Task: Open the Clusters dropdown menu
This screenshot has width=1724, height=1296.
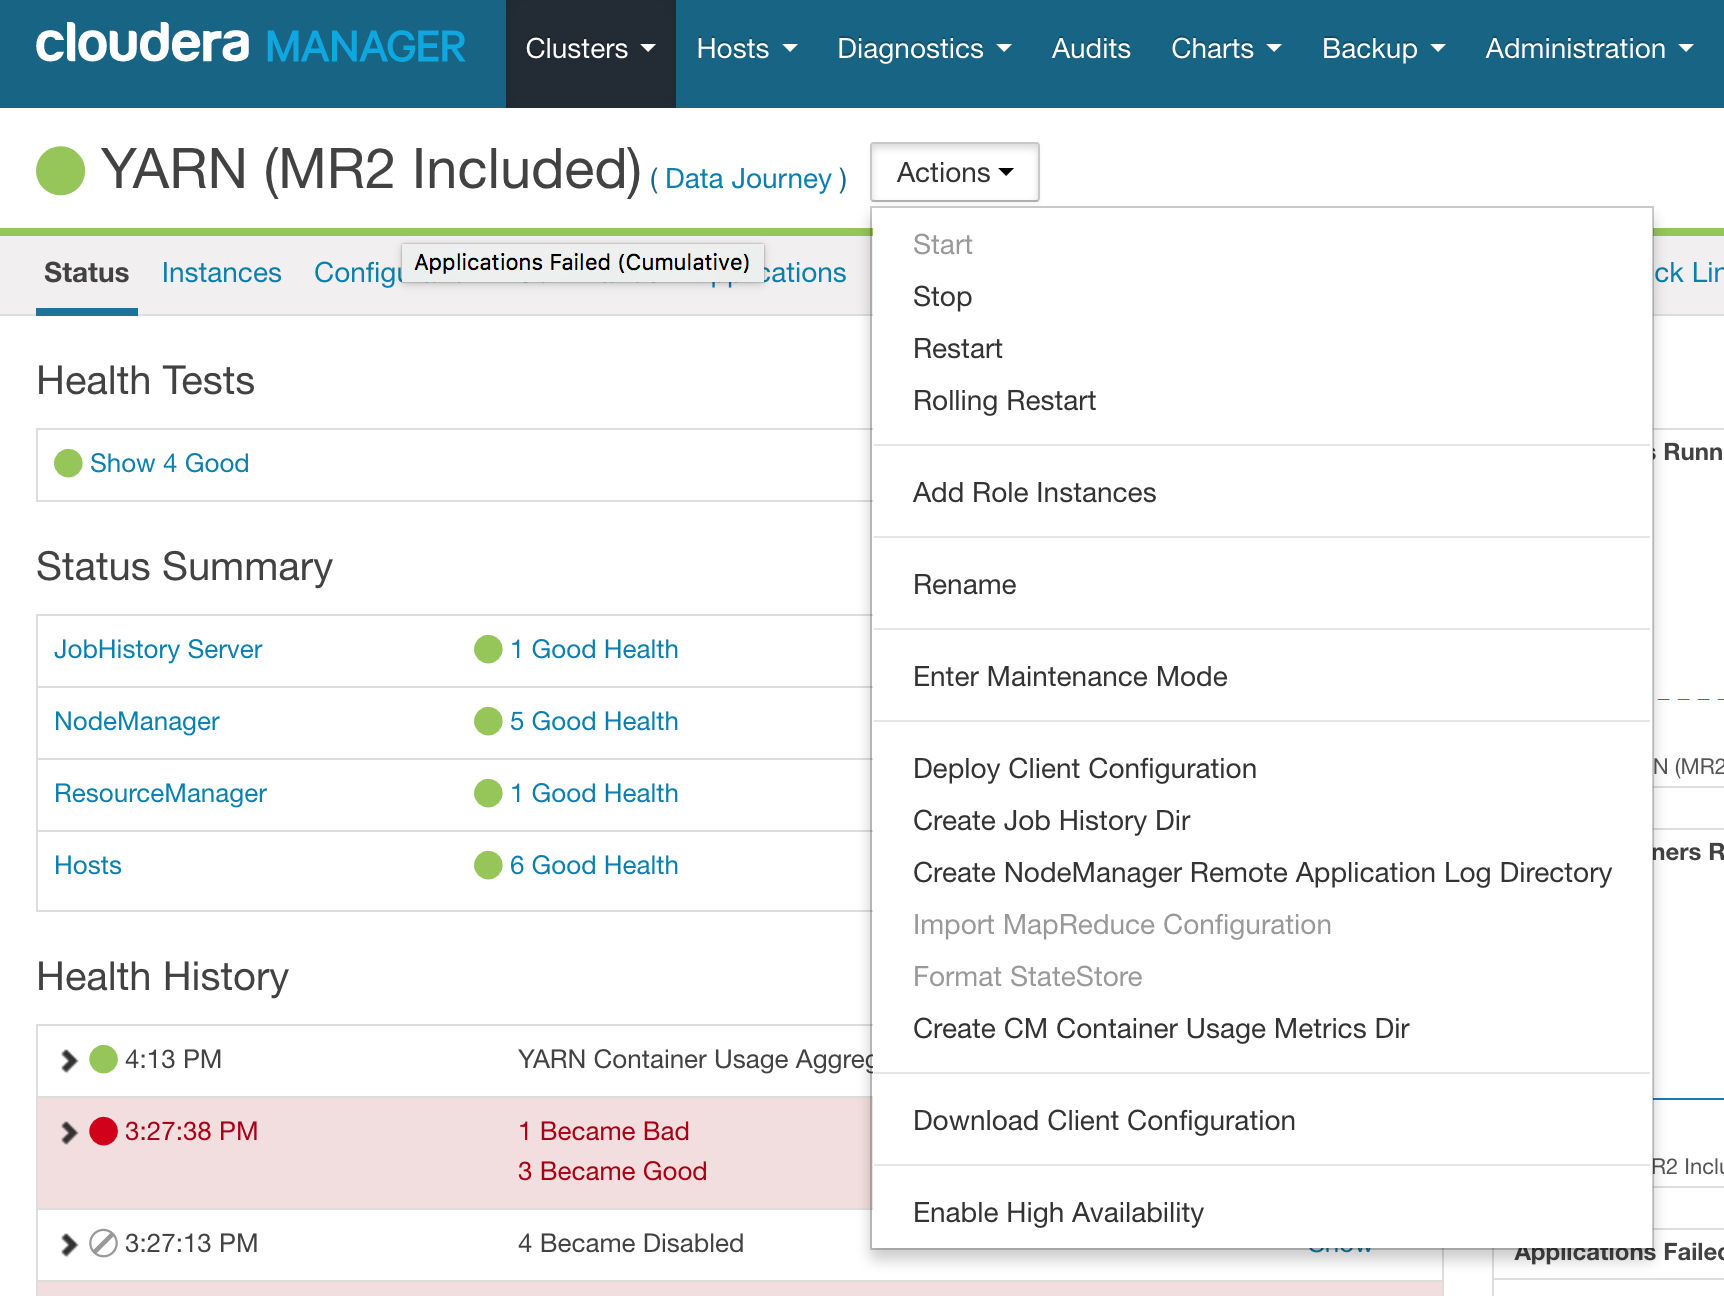Action: [x=589, y=48]
